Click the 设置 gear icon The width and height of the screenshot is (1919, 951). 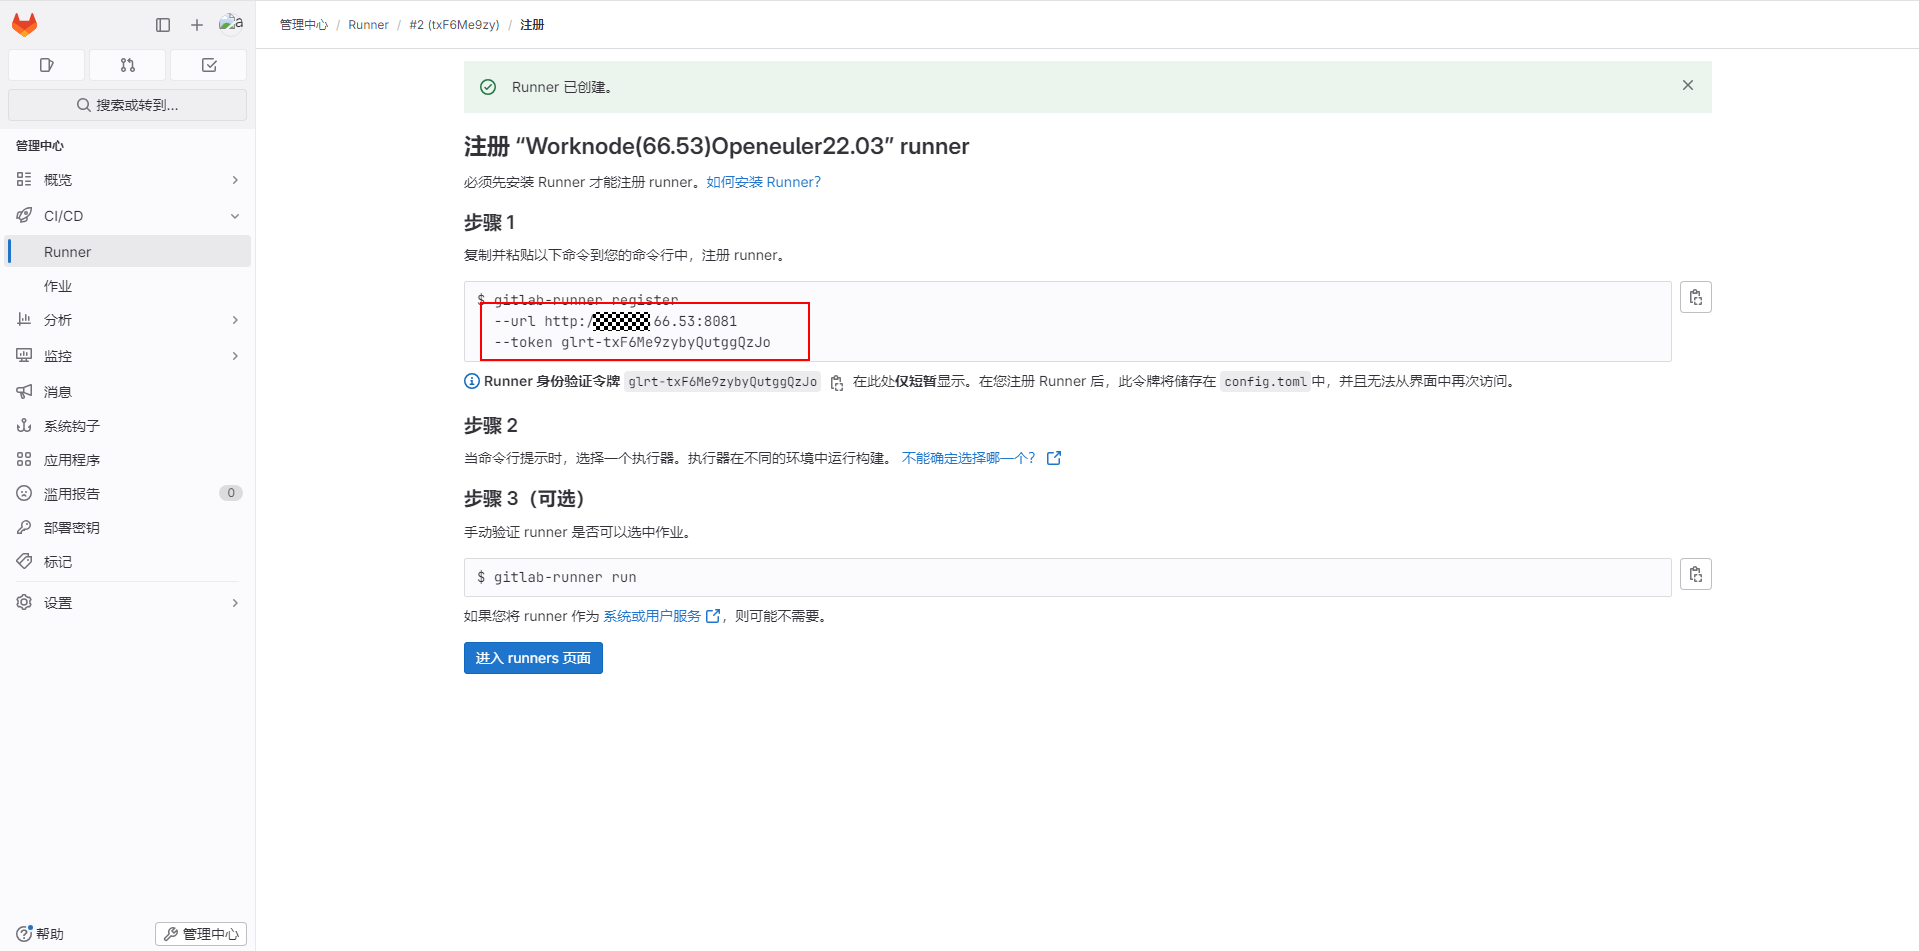[24, 603]
